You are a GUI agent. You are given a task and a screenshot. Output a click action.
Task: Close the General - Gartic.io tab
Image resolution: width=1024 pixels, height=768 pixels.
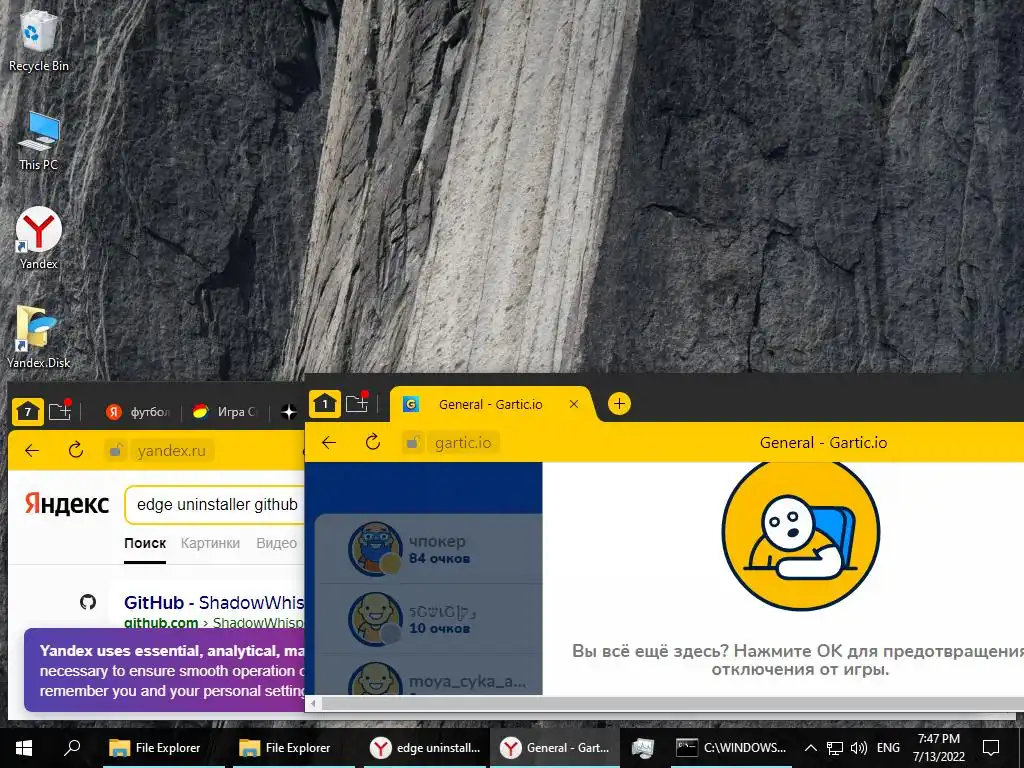click(x=574, y=404)
